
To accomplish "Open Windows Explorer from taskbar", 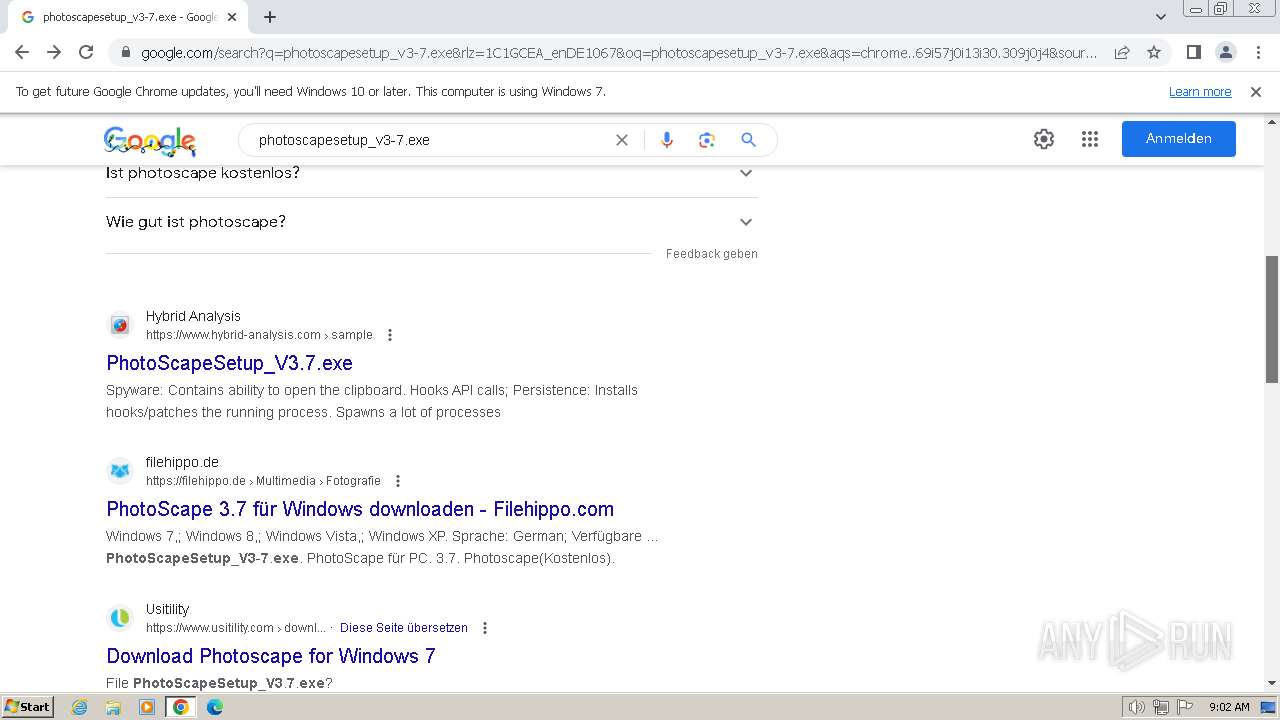I will (113, 707).
